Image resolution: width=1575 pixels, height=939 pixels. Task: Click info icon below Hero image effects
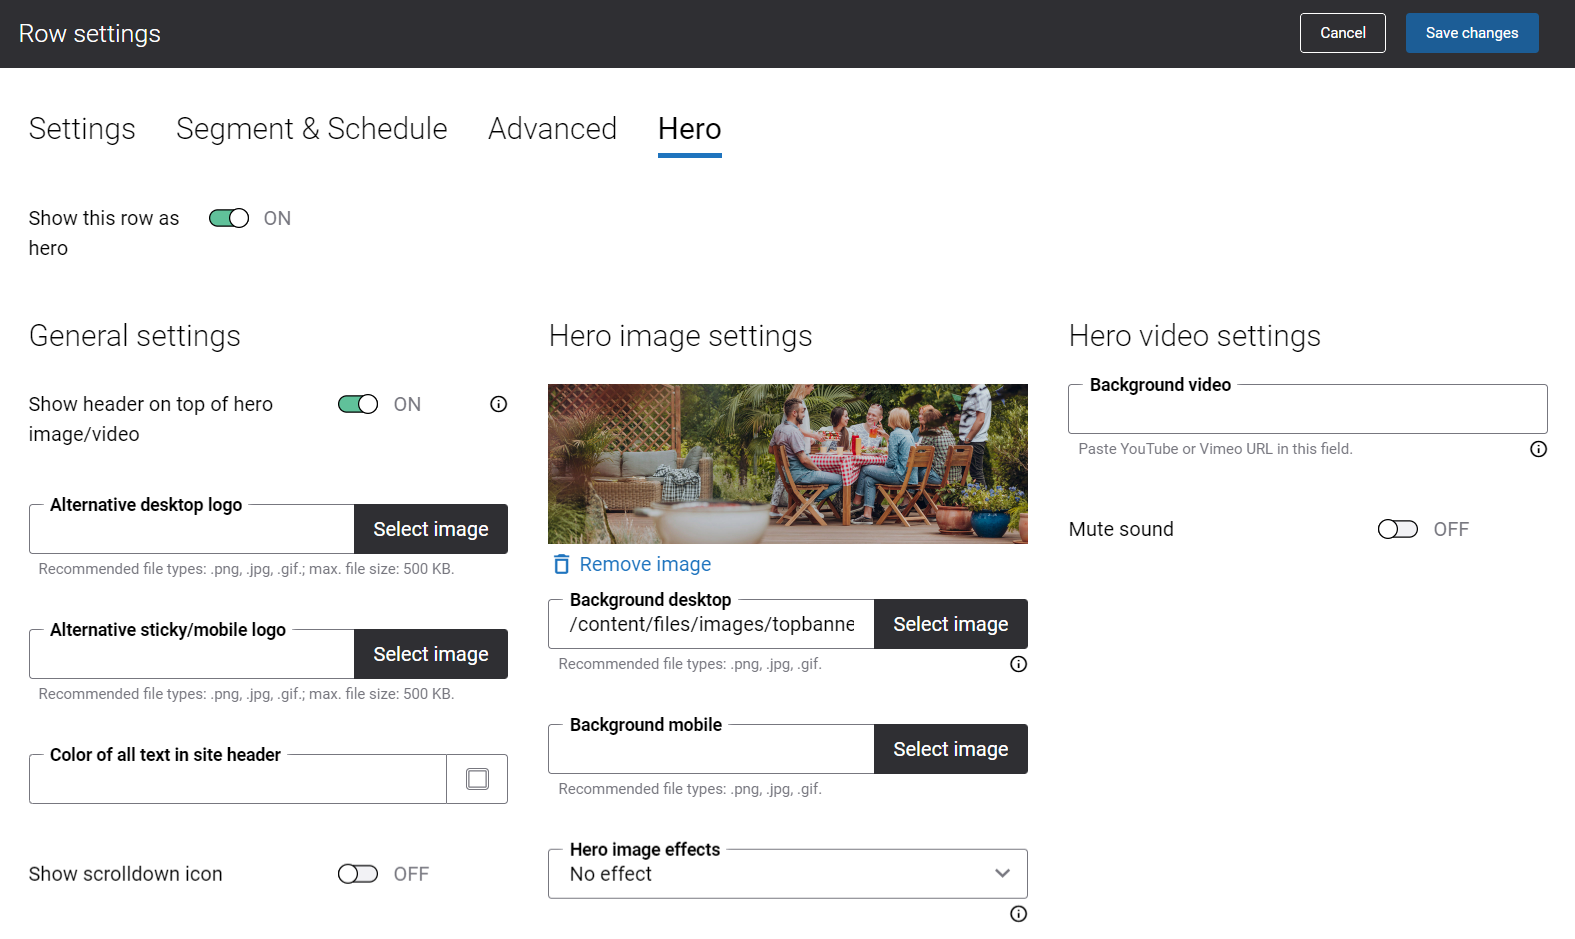click(x=1018, y=914)
